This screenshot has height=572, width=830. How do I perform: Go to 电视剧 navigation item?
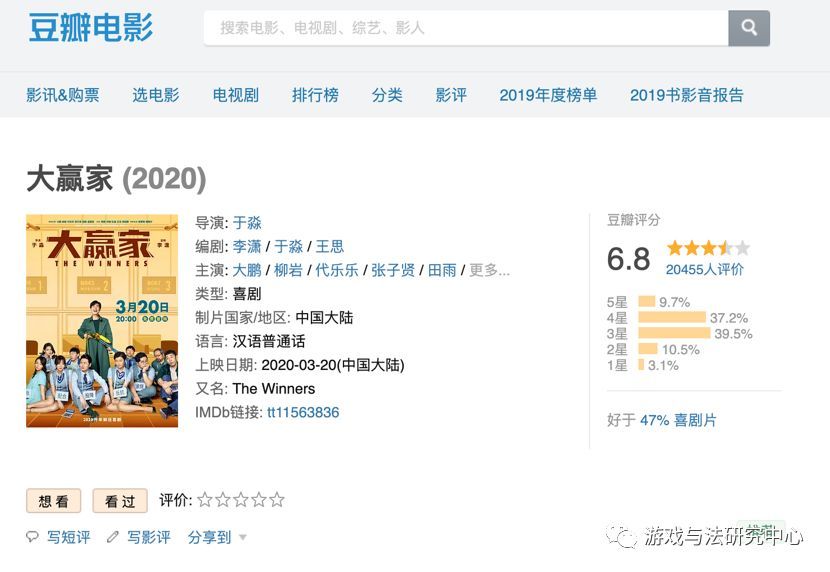(235, 95)
